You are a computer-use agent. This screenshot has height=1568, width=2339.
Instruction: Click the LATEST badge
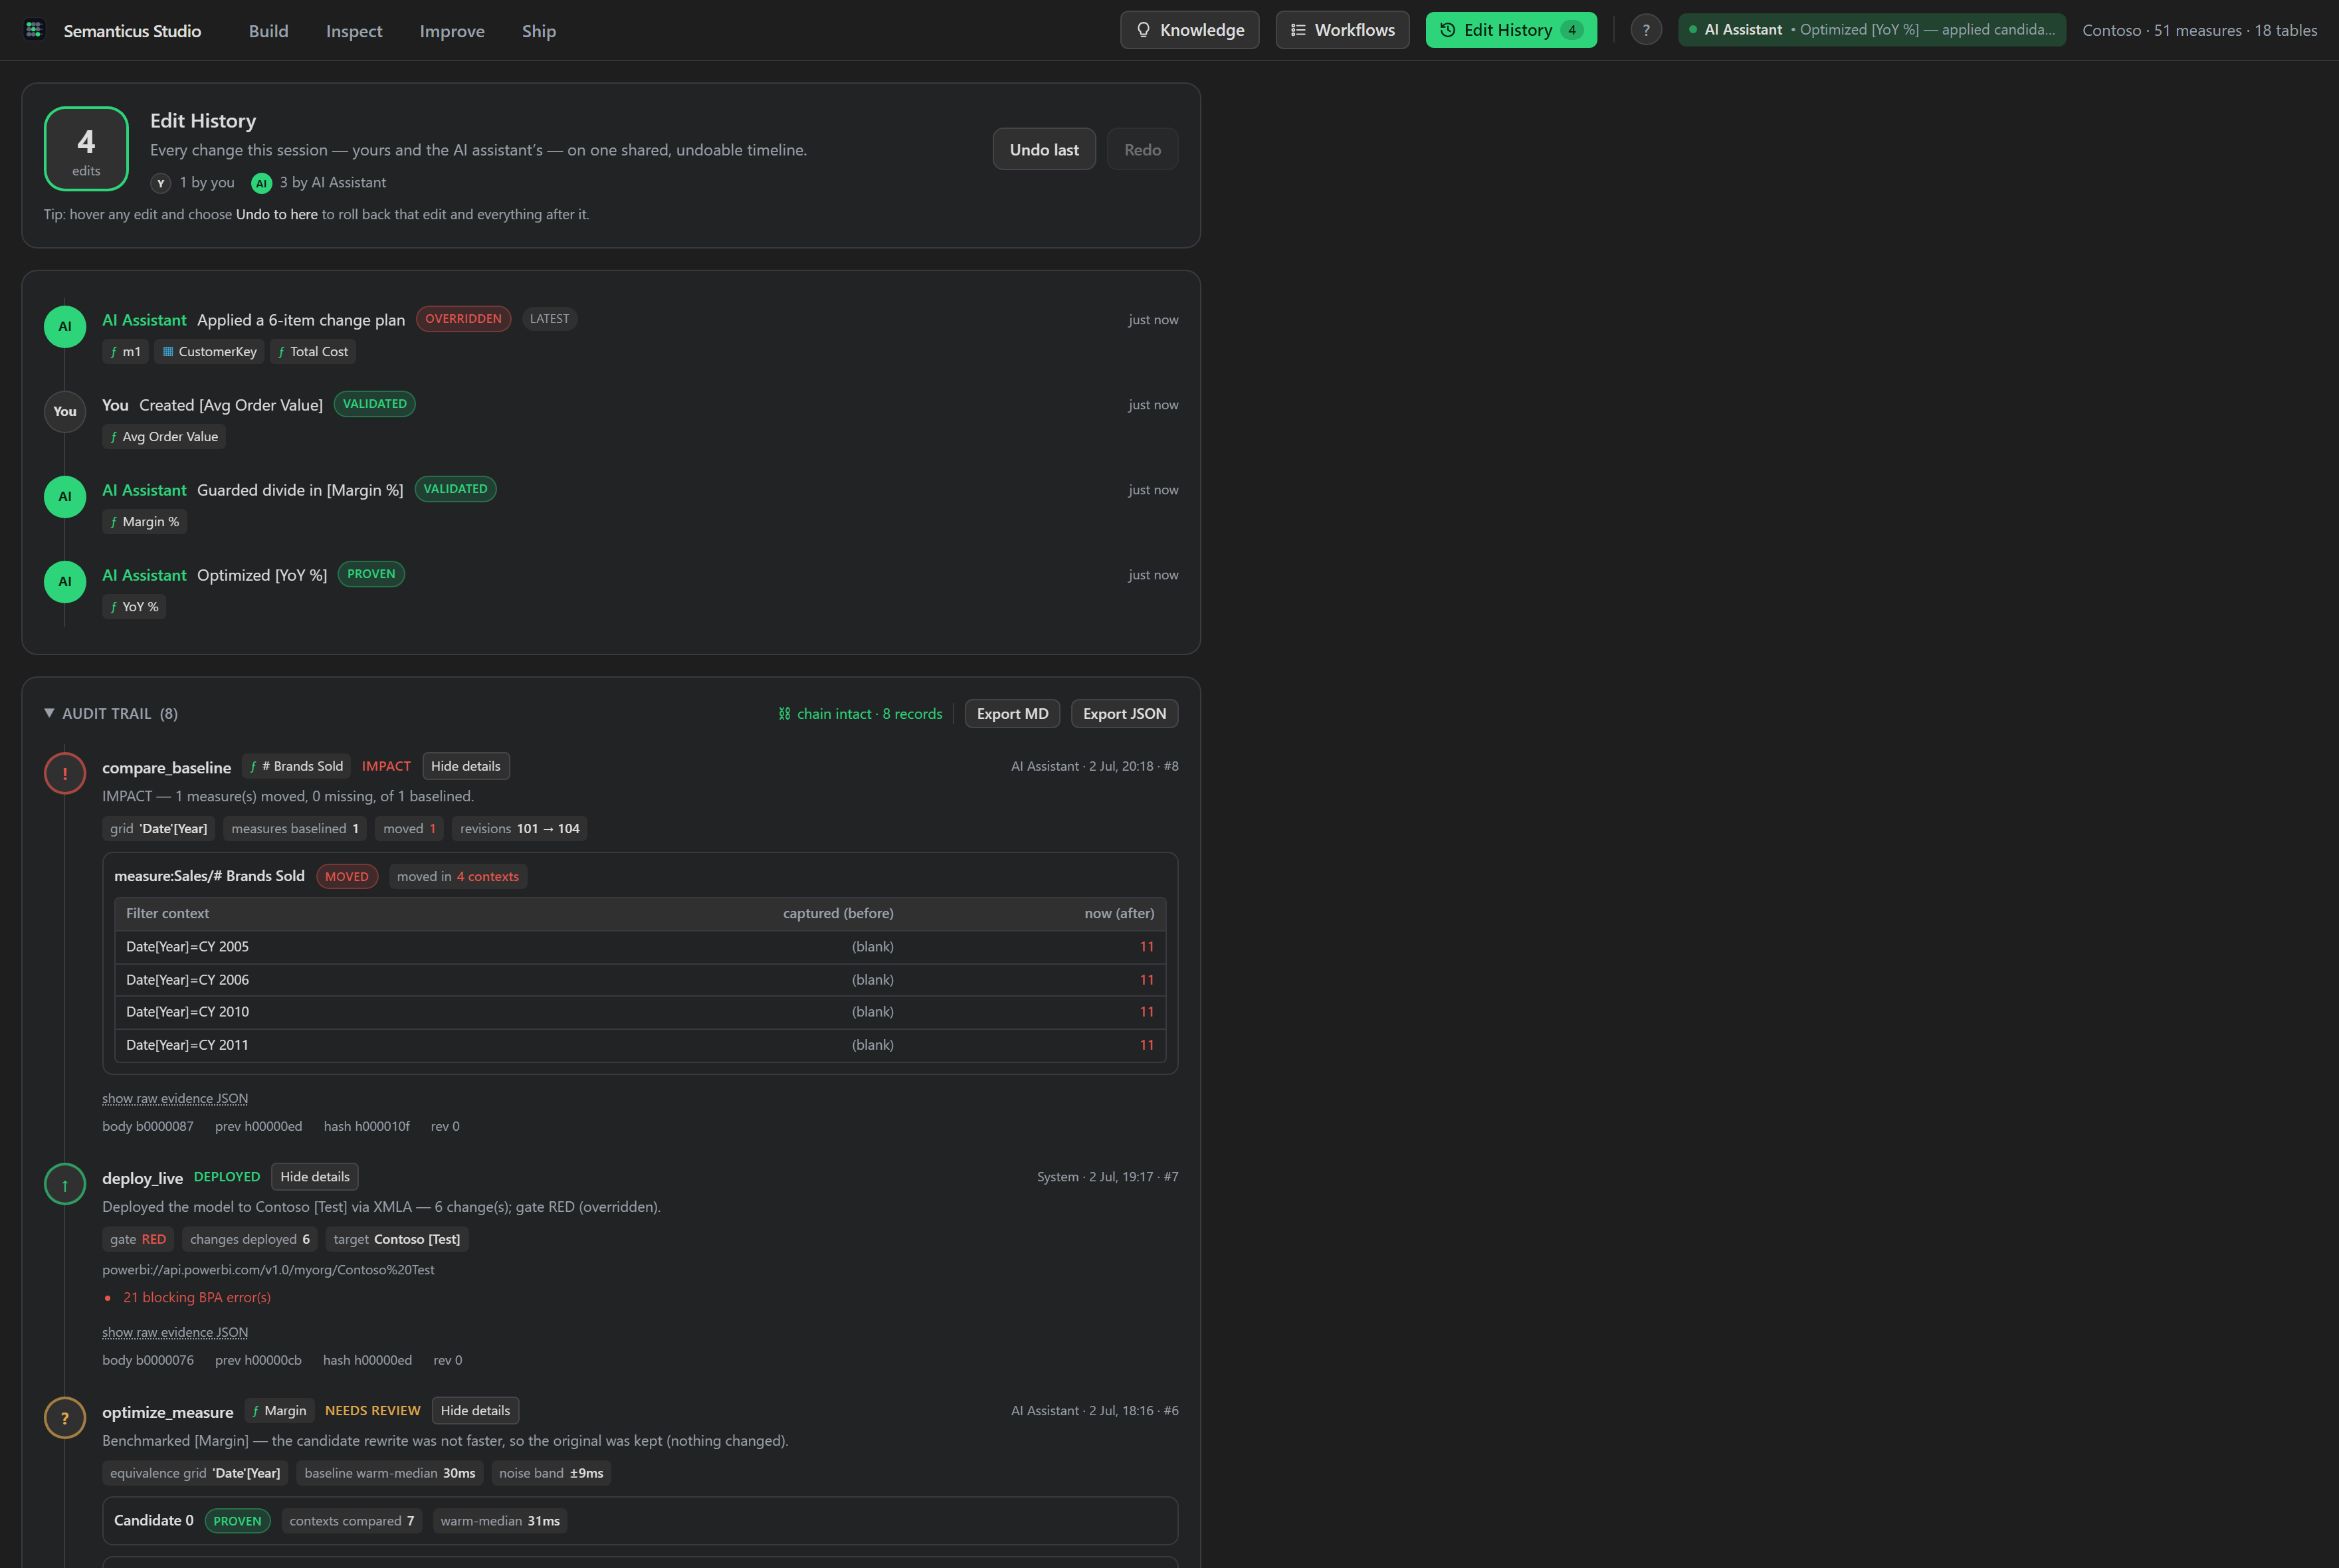pos(549,319)
